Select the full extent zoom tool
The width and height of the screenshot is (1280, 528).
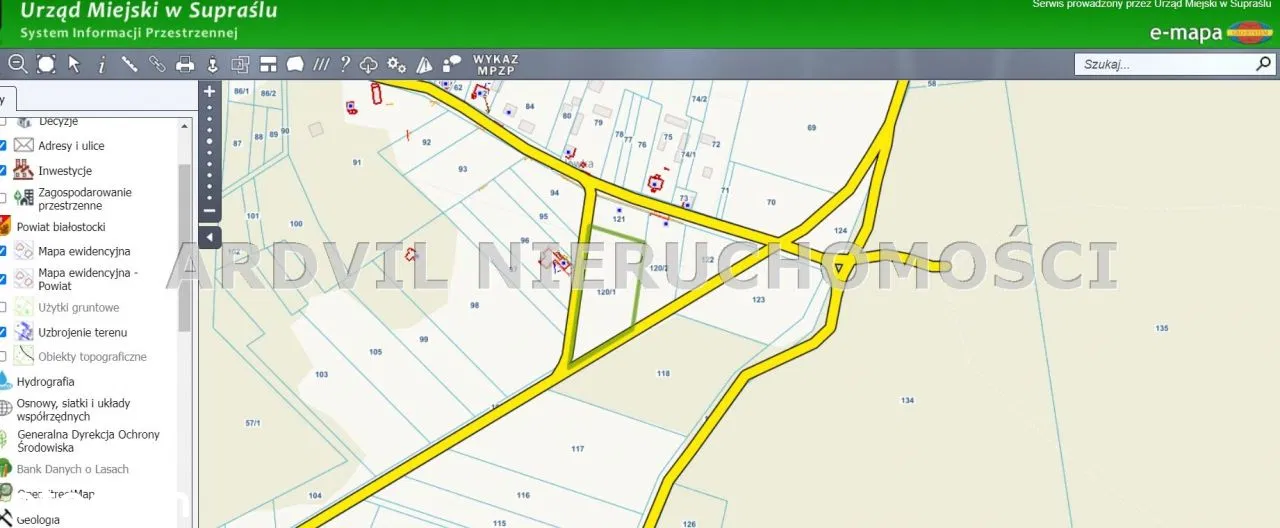[46, 64]
